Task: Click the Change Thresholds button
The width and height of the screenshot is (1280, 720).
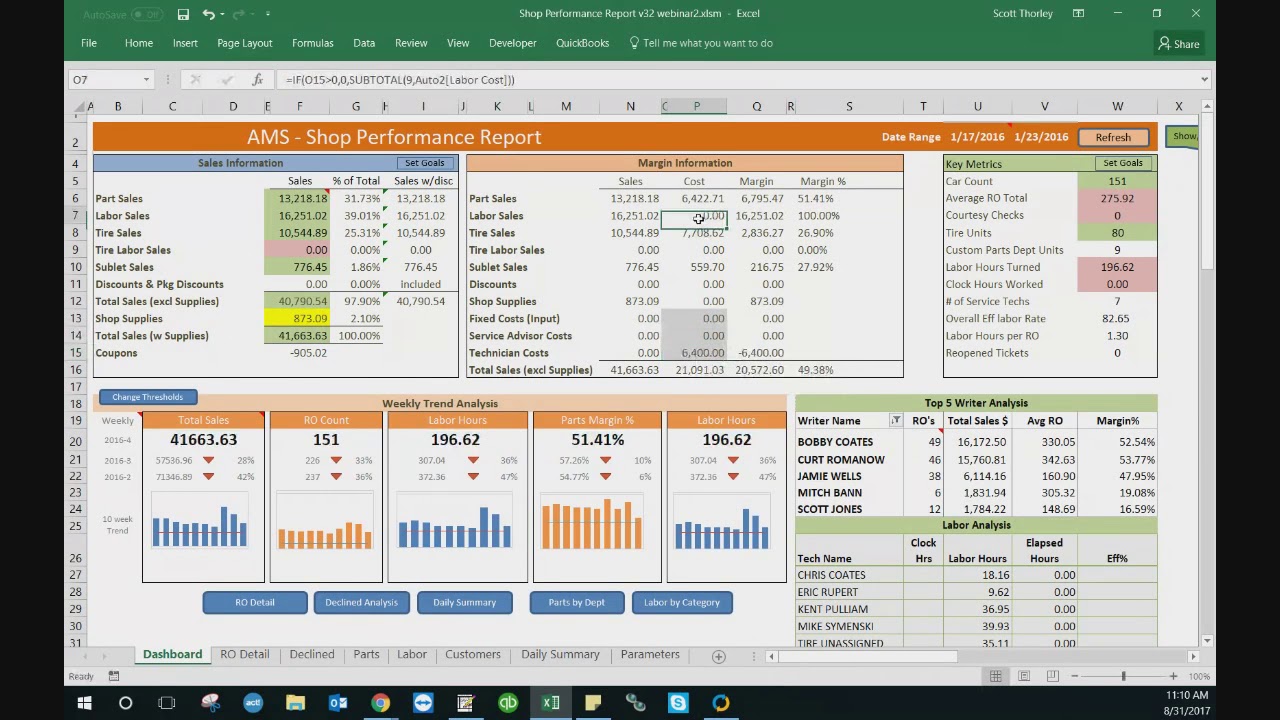Action: pos(147,397)
